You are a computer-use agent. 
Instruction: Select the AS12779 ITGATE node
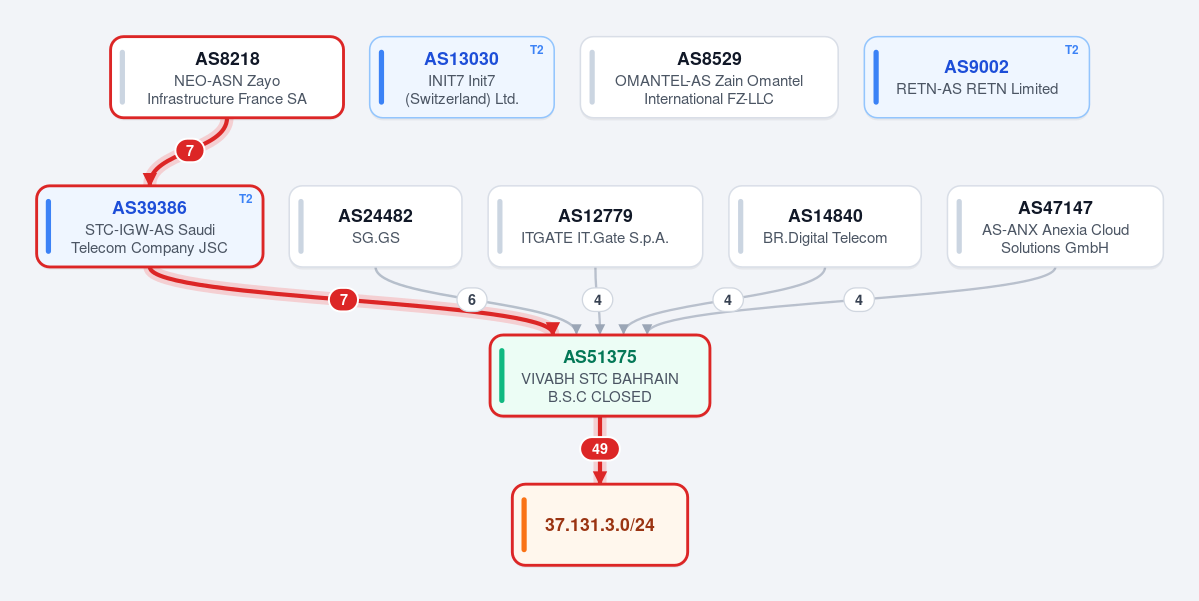pyautogui.click(x=595, y=226)
